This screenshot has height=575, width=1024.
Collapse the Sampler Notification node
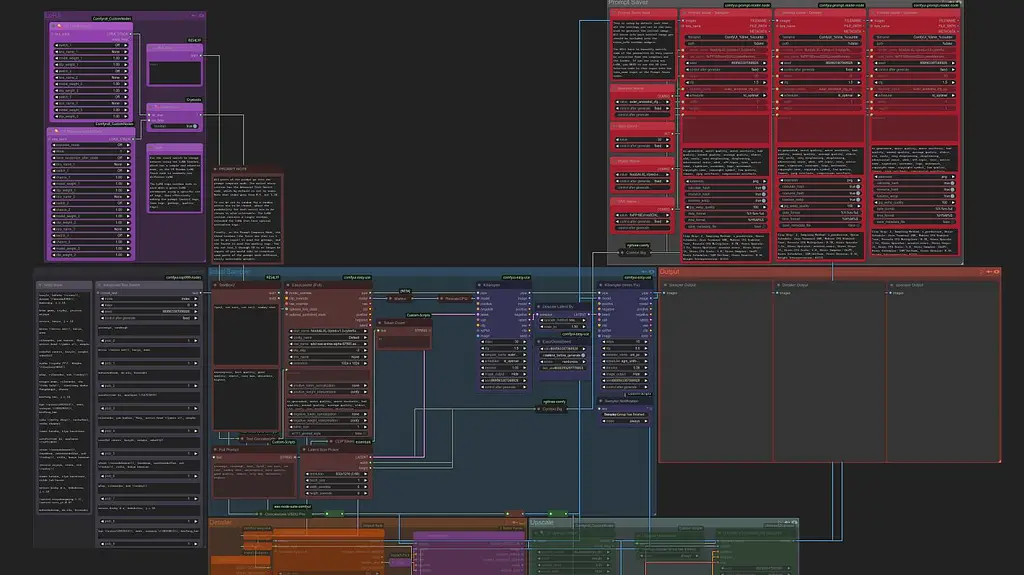click(x=601, y=401)
